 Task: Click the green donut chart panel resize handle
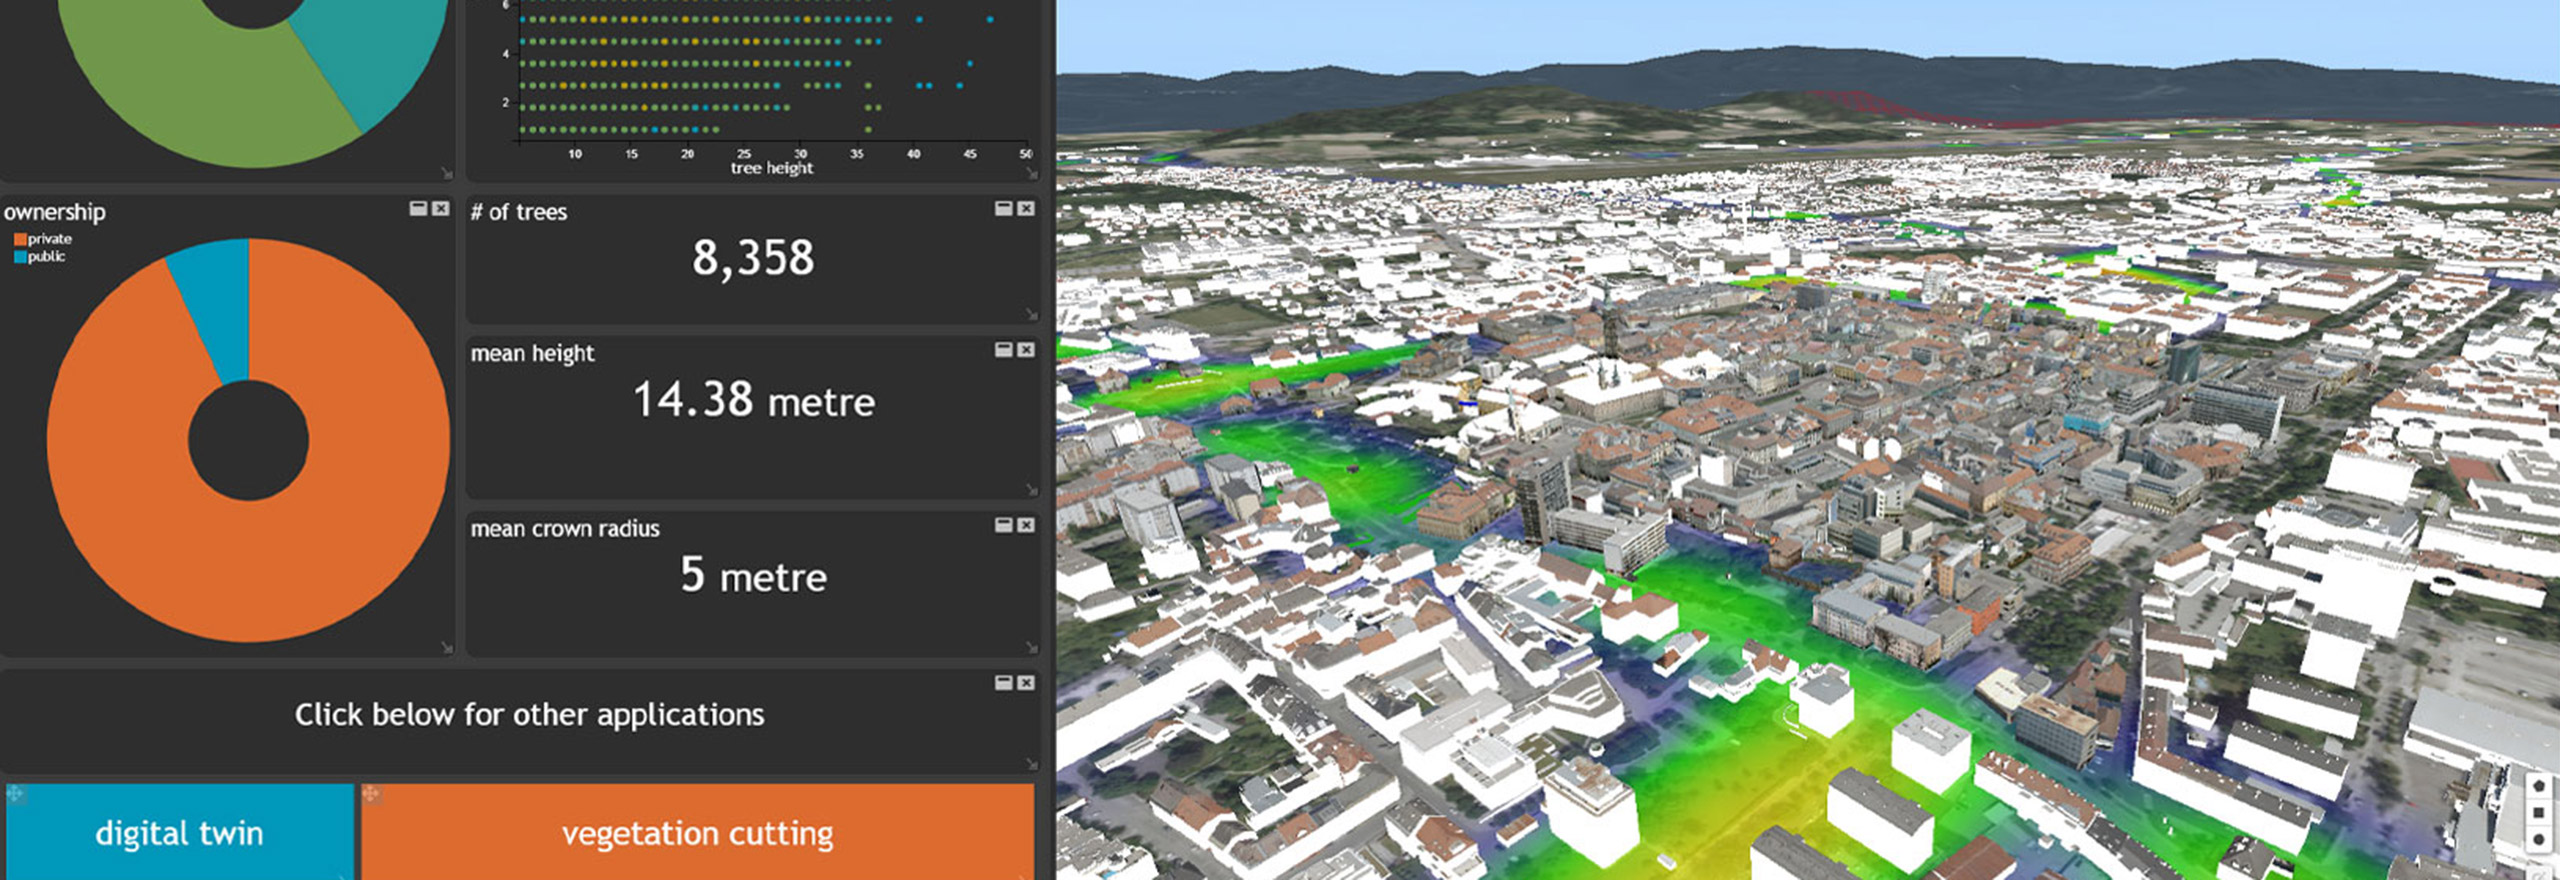point(447,173)
